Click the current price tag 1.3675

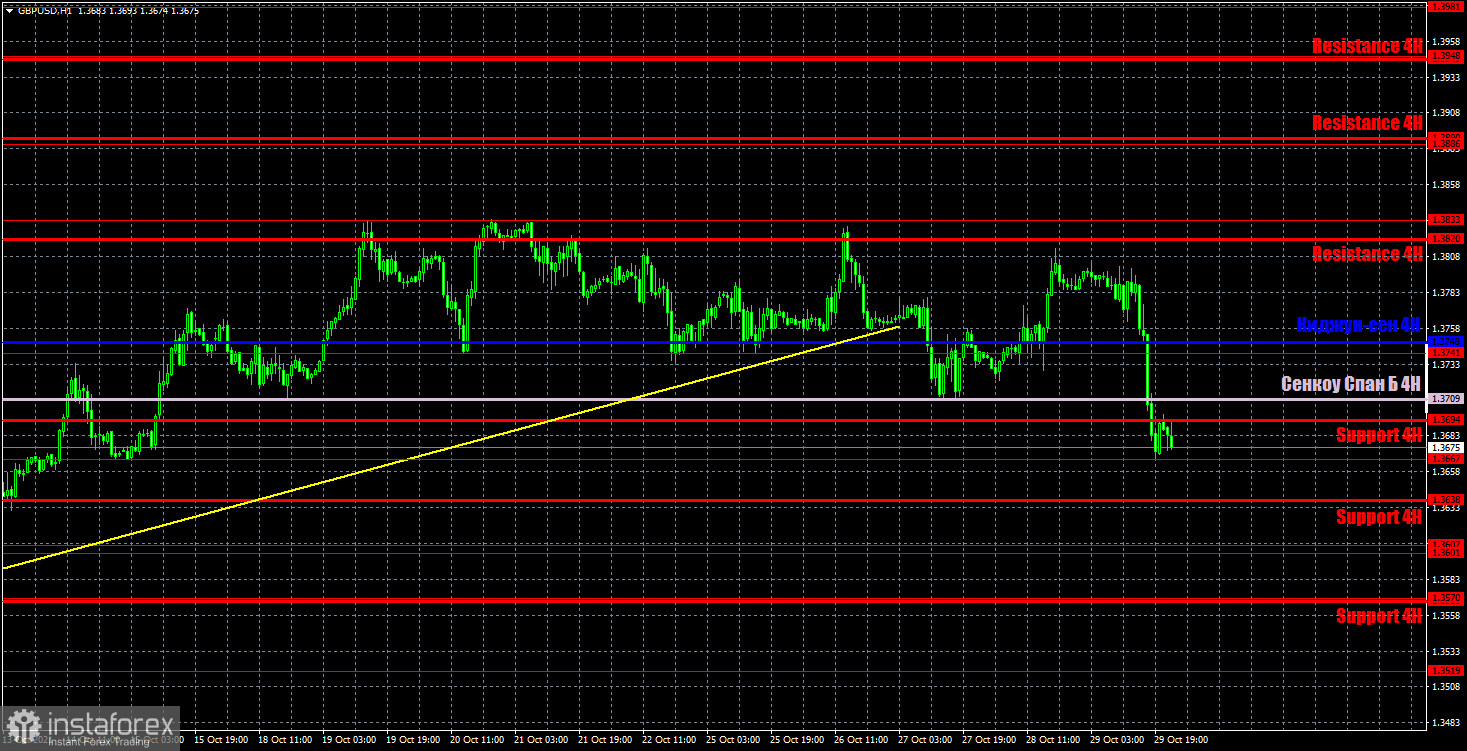(x=1447, y=448)
